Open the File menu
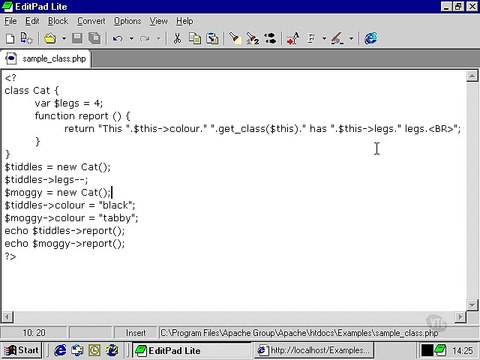This screenshot has height=360, width=480. (10, 21)
